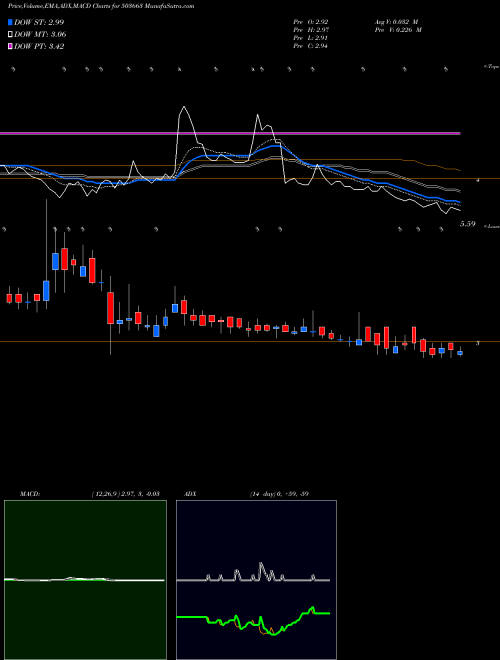The width and height of the screenshot is (500, 660).
Task: Click the magenta DOW PT legend swatch
Action: point(10,47)
